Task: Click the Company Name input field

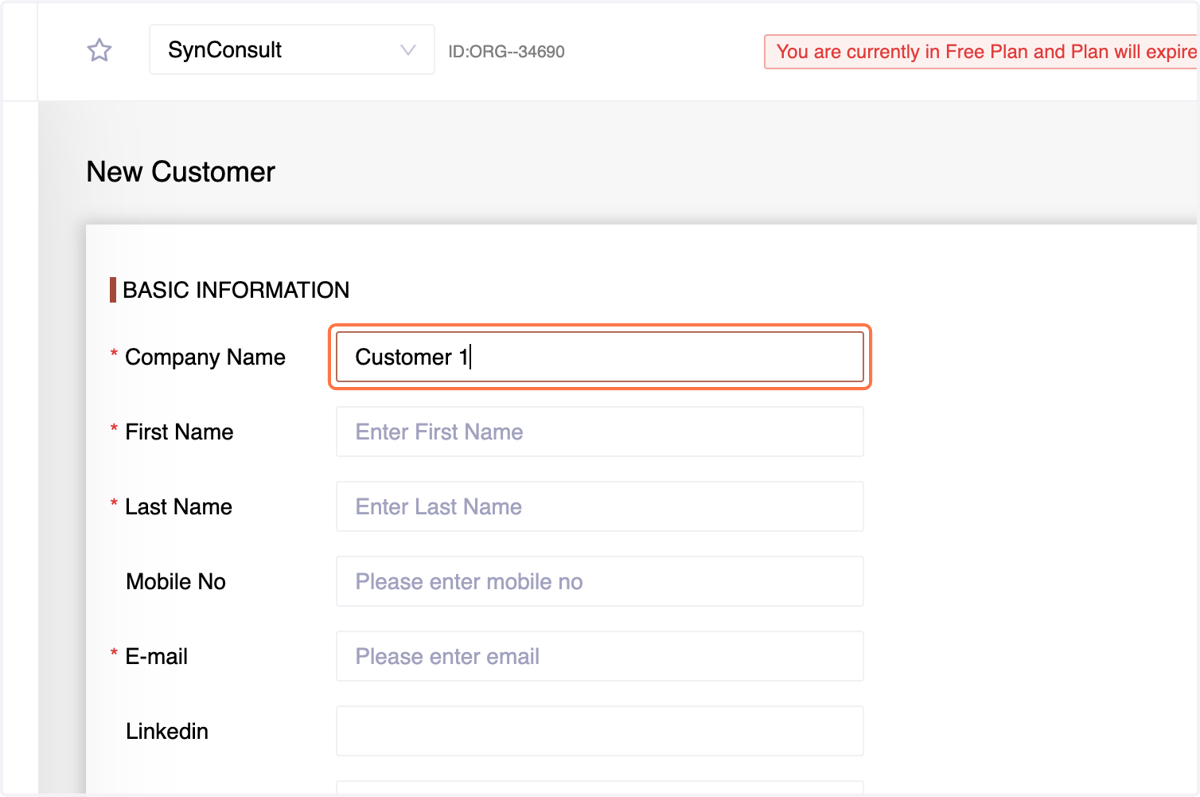Action: coord(600,357)
